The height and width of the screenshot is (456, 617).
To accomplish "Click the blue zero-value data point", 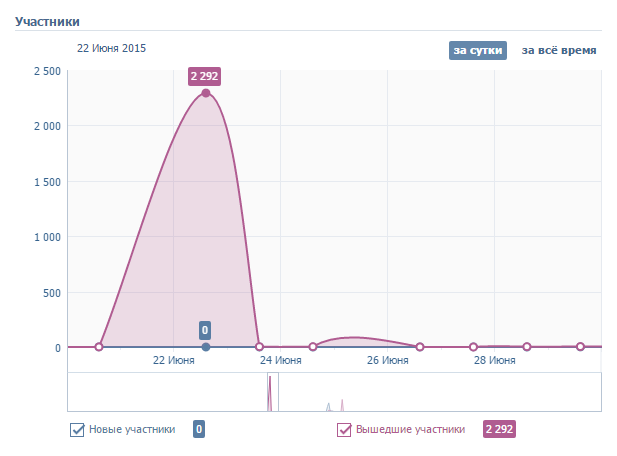I will point(206,347).
